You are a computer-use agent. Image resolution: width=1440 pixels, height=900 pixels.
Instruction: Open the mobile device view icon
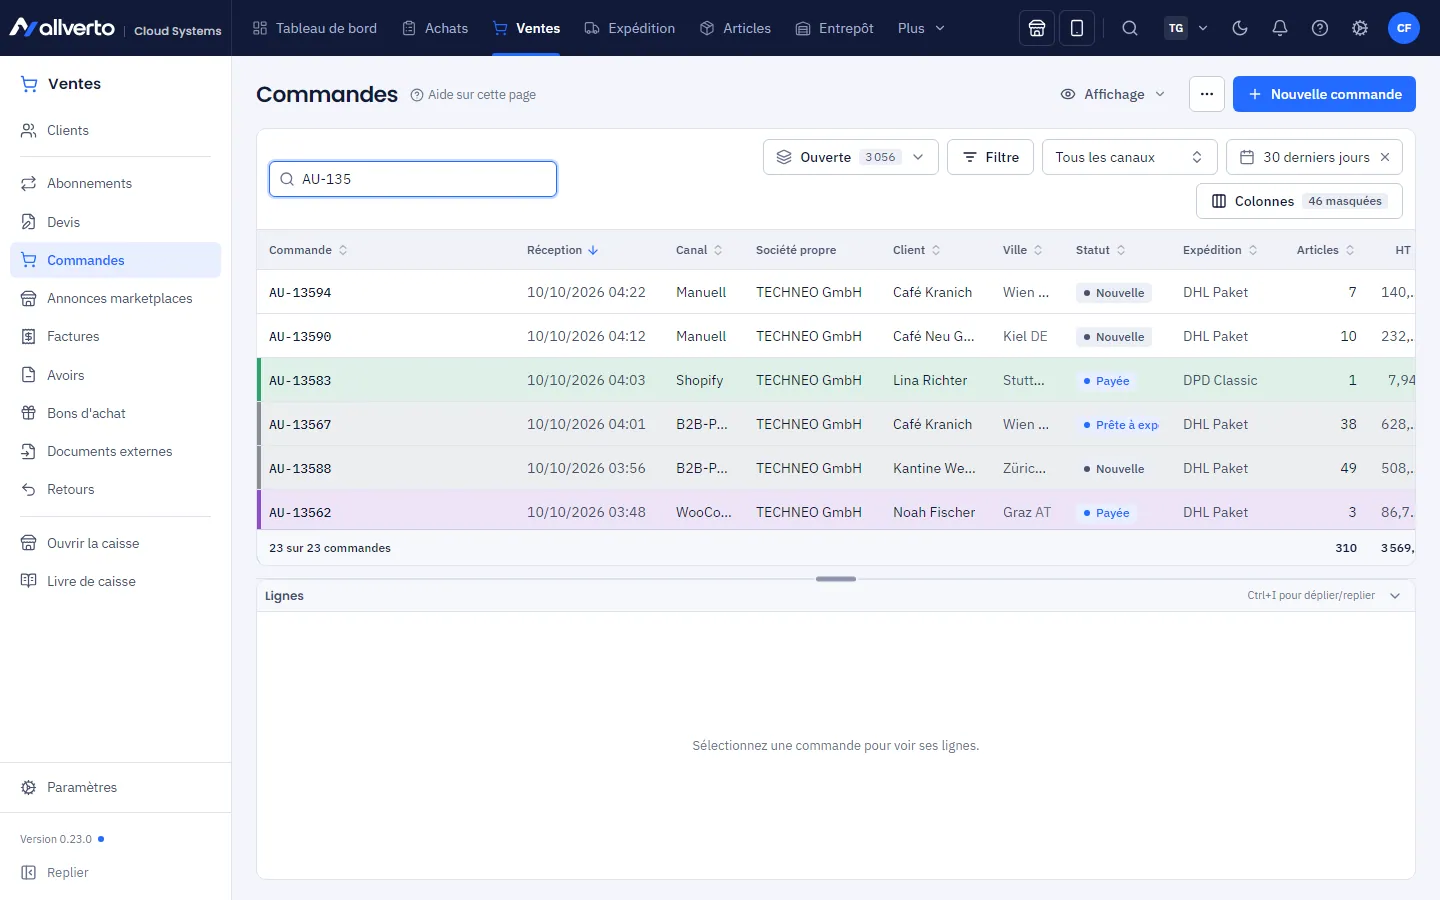[1077, 28]
